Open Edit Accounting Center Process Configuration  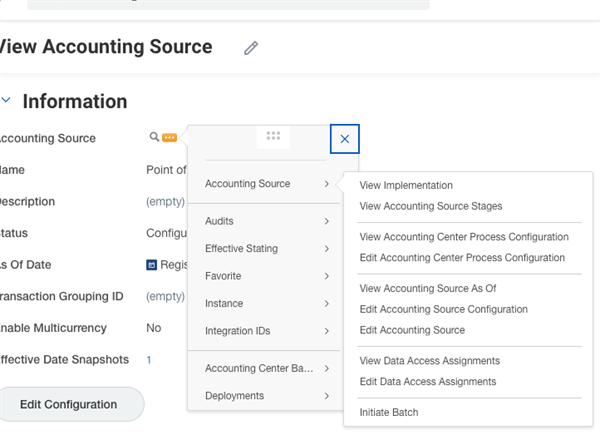462,258
